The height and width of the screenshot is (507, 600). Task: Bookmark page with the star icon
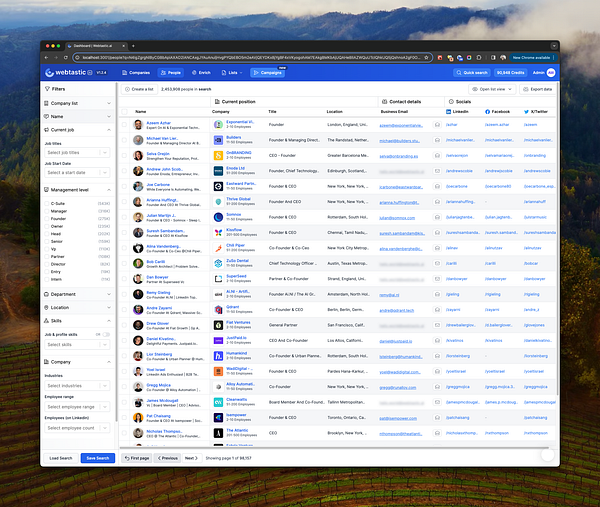click(426, 57)
